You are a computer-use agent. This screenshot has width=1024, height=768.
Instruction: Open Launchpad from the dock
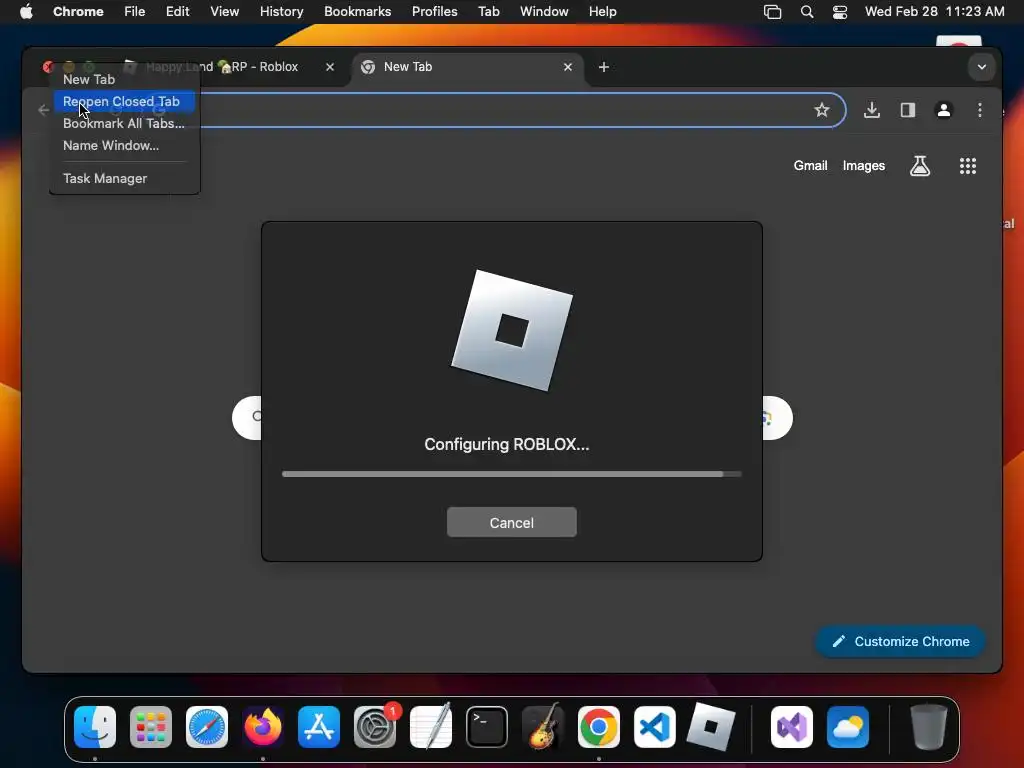[x=151, y=727]
